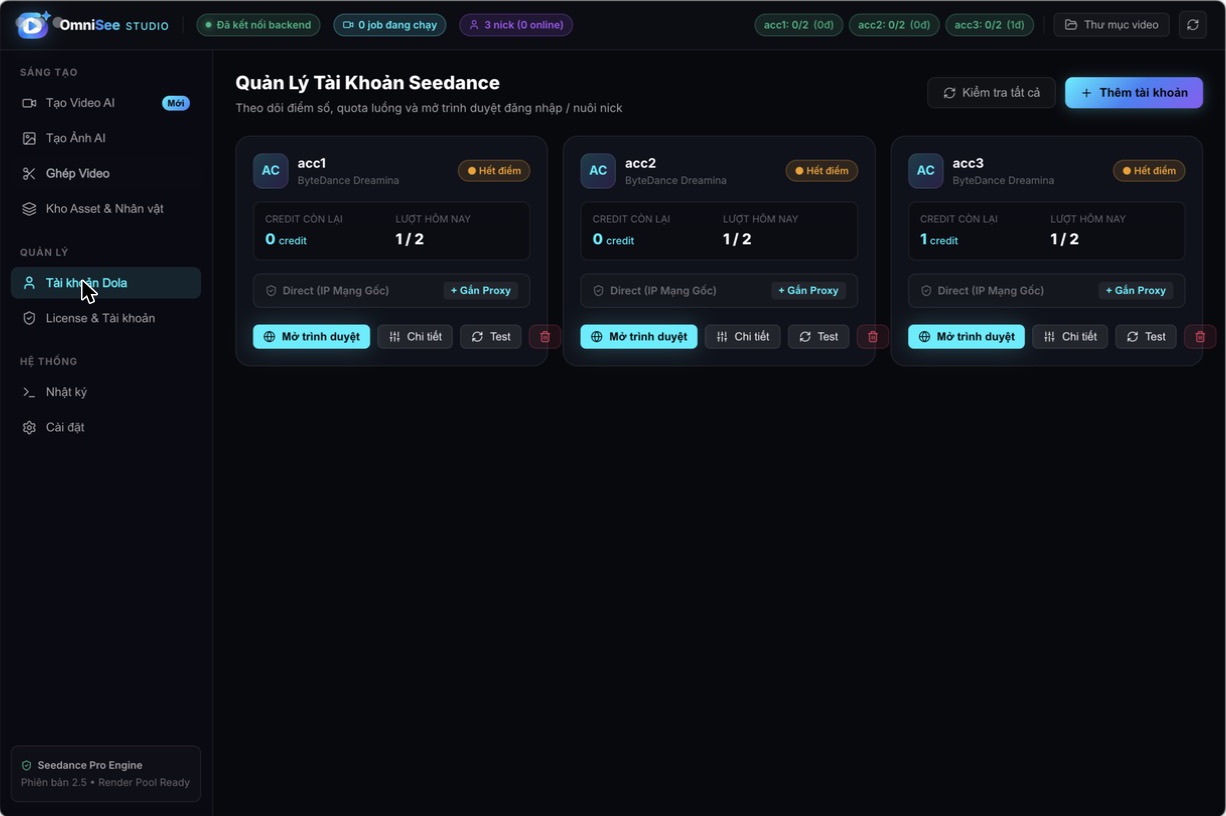
Task: Click the acc2: 0/2 quota pill
Action: click(894, 25)
